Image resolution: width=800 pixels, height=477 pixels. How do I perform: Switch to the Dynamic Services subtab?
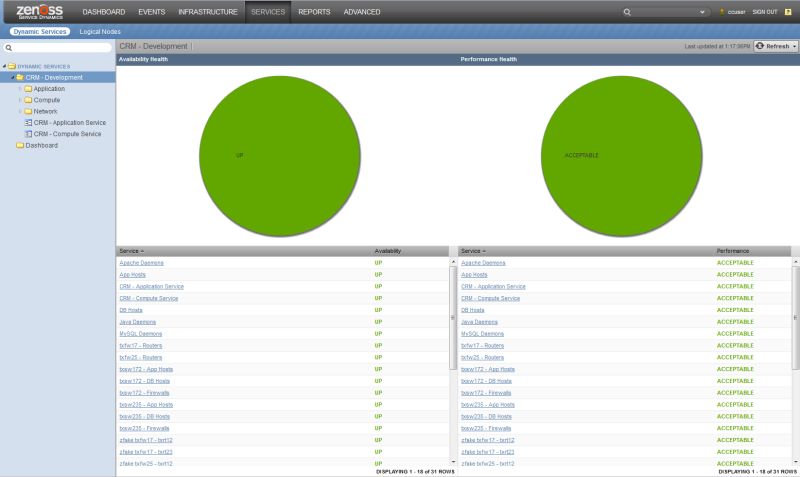(40, 32)
